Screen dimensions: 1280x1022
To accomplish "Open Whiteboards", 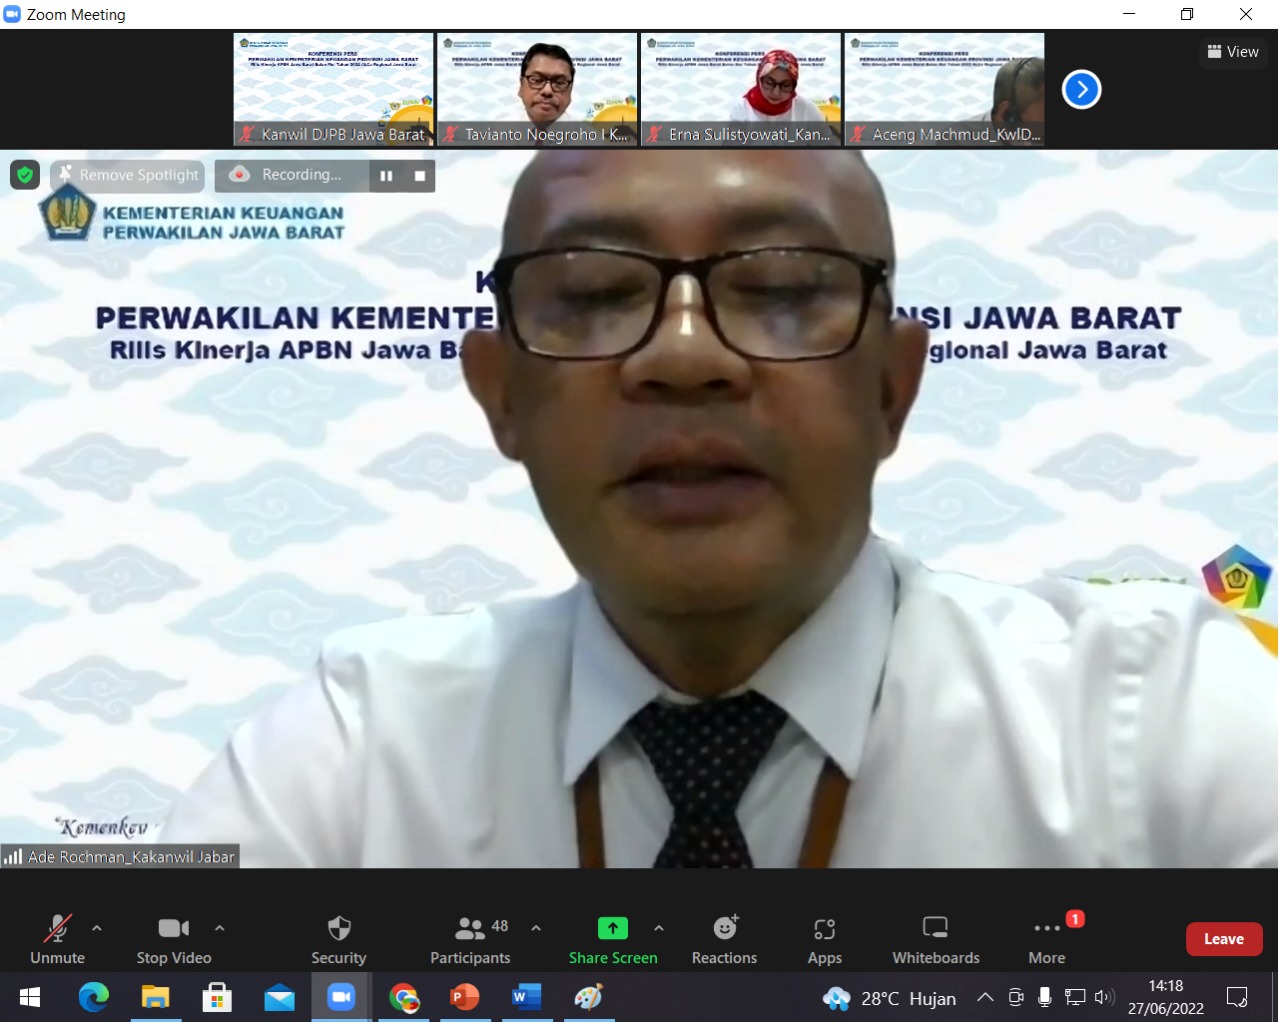I will 935,939.
